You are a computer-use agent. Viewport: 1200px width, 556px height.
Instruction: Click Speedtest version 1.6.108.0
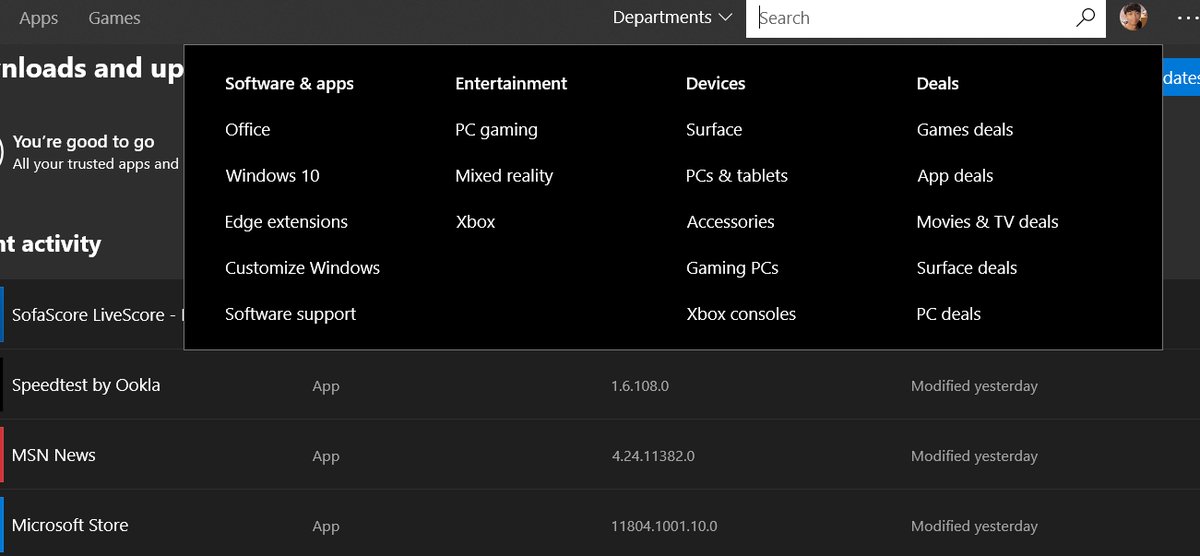[x=640, y=386]
